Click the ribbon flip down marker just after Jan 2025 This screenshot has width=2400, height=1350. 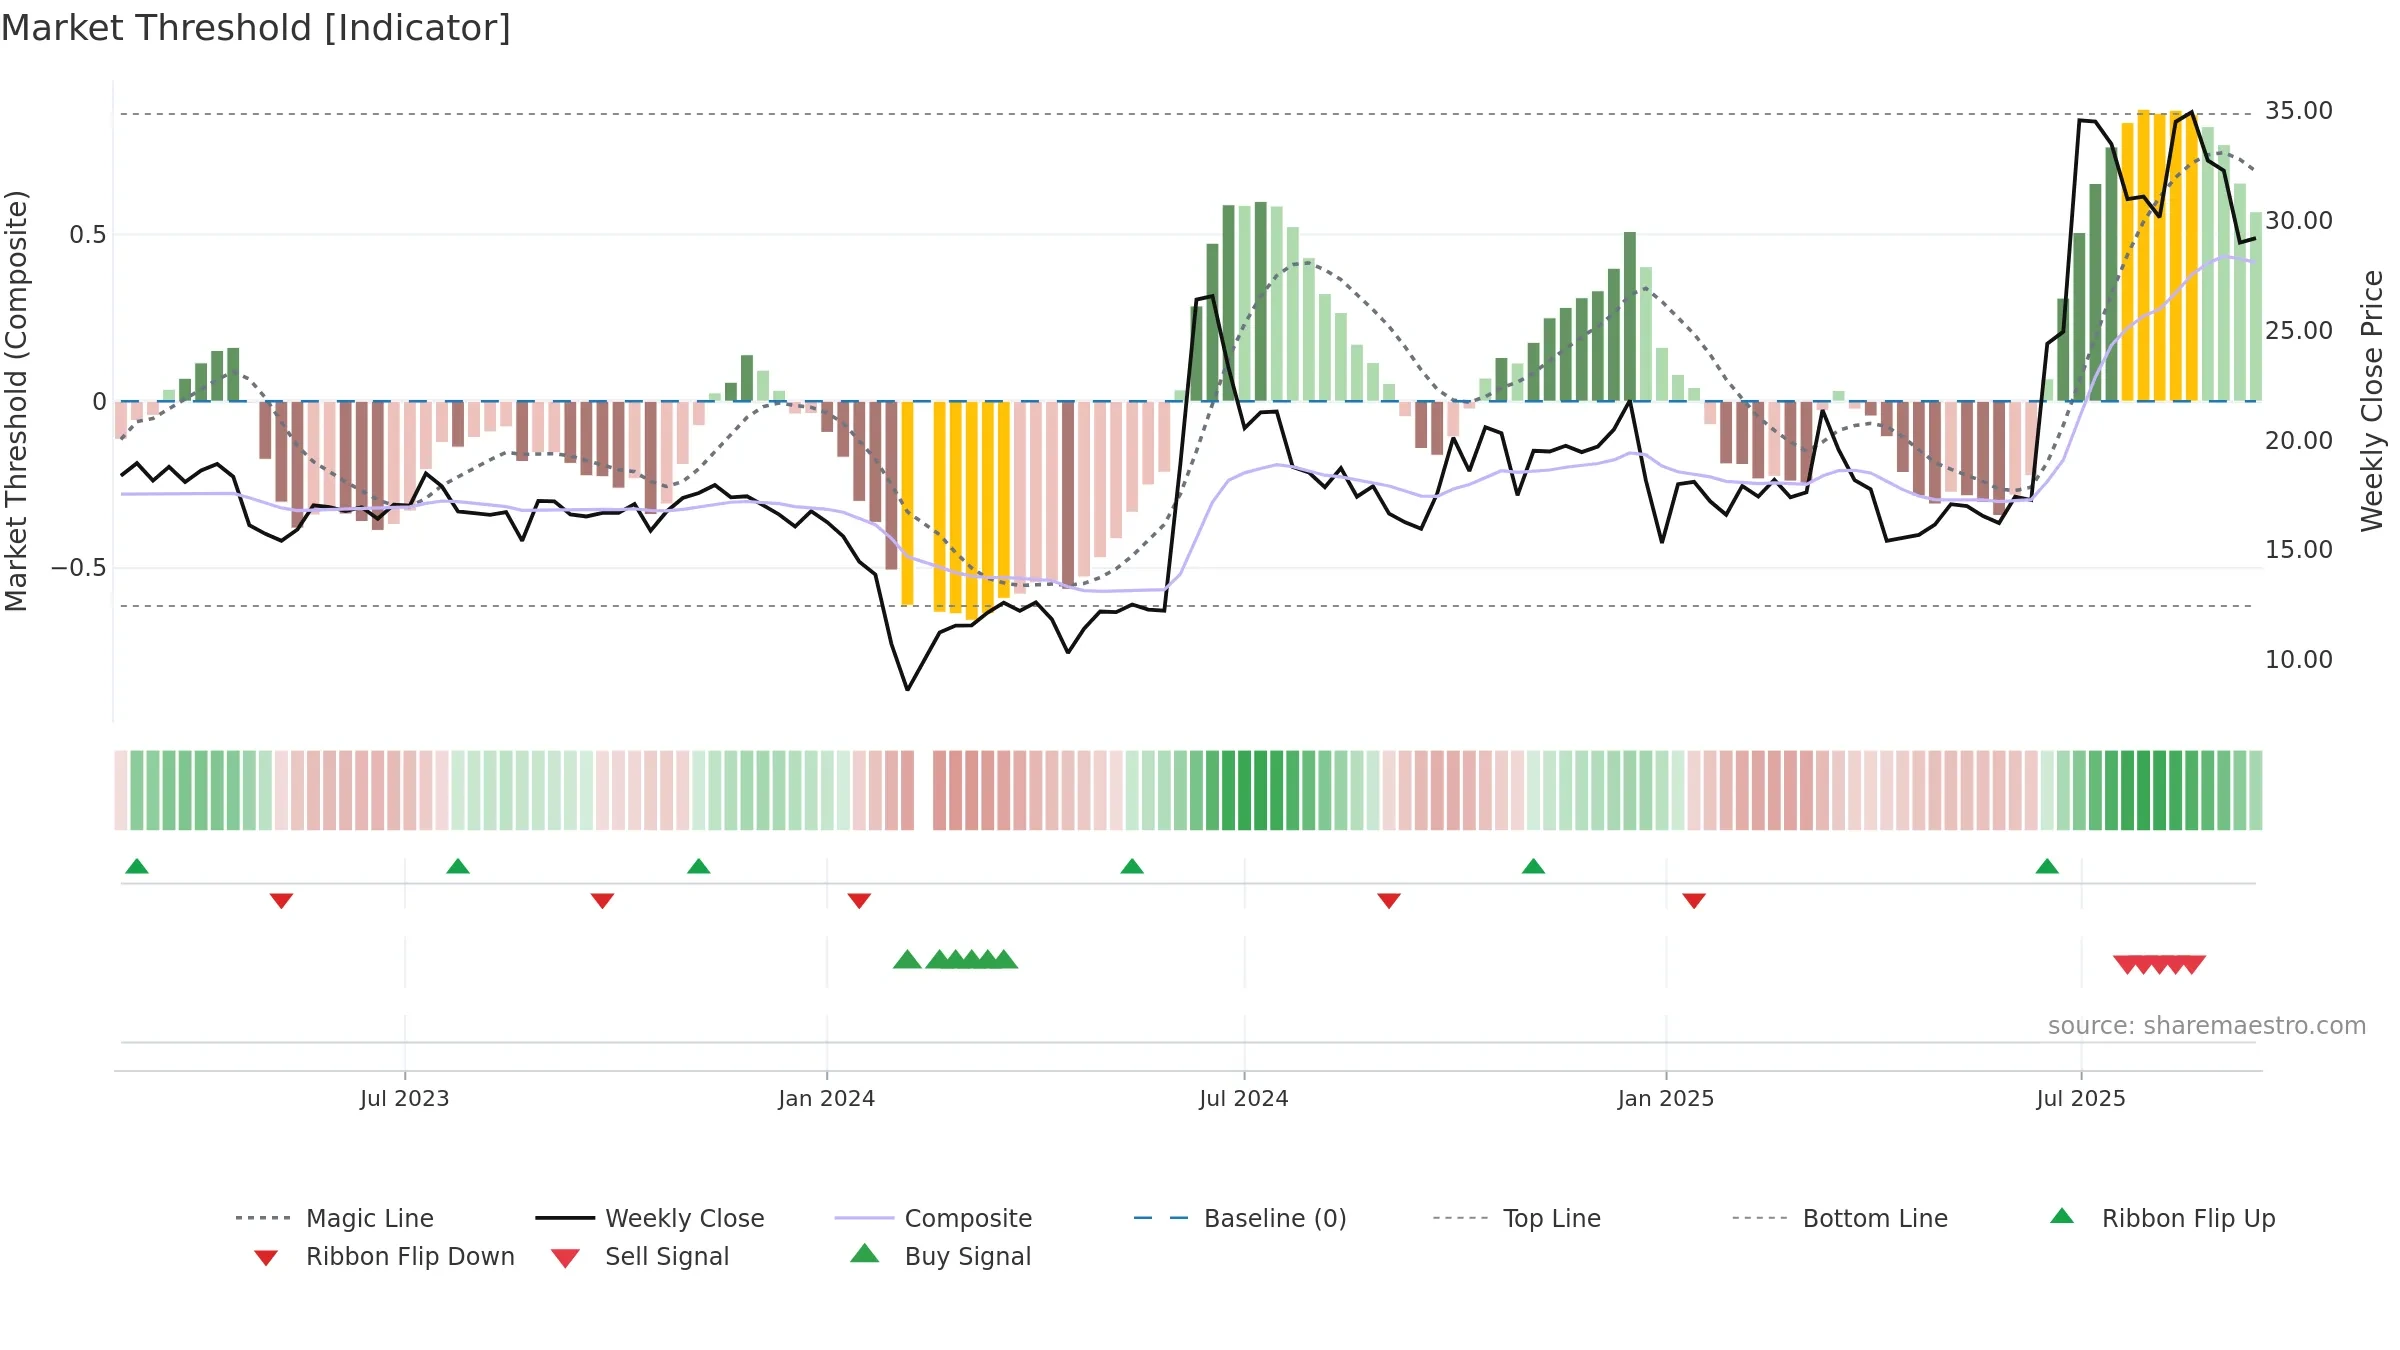(x=1694, y=901)
